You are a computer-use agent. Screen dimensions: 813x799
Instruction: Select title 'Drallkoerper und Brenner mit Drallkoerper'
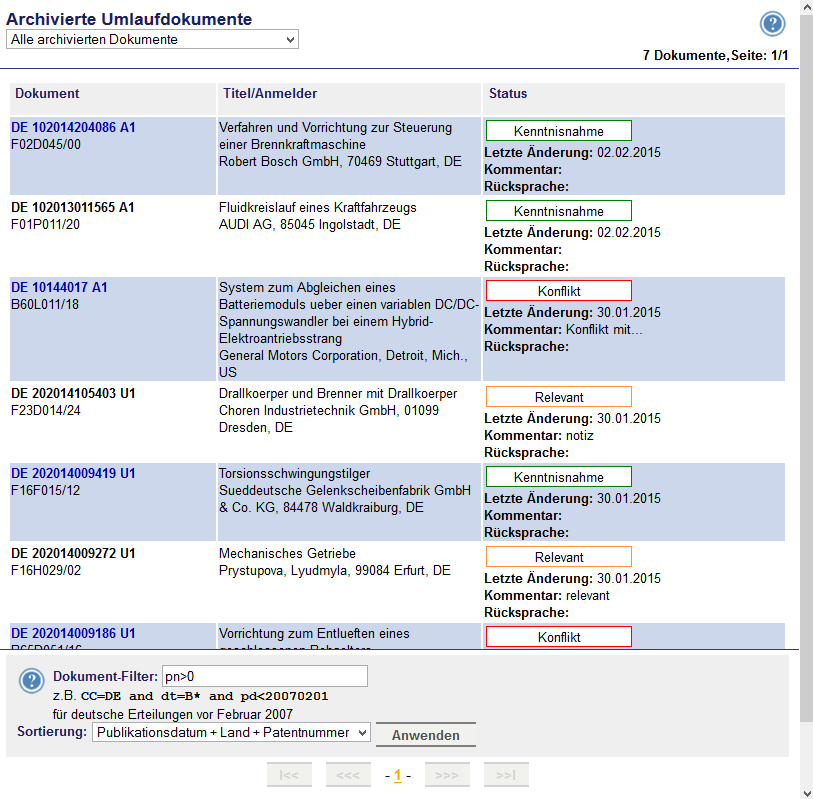coord(338,393)
